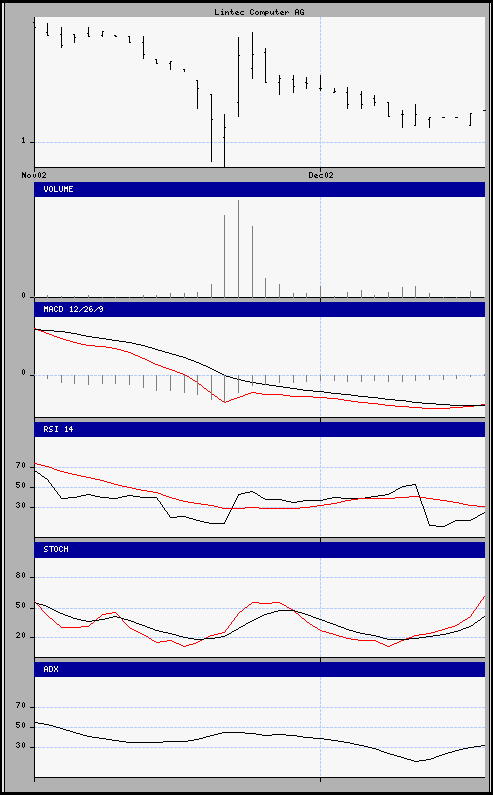
Task: Select the ADX panel header
Action: 260,669
